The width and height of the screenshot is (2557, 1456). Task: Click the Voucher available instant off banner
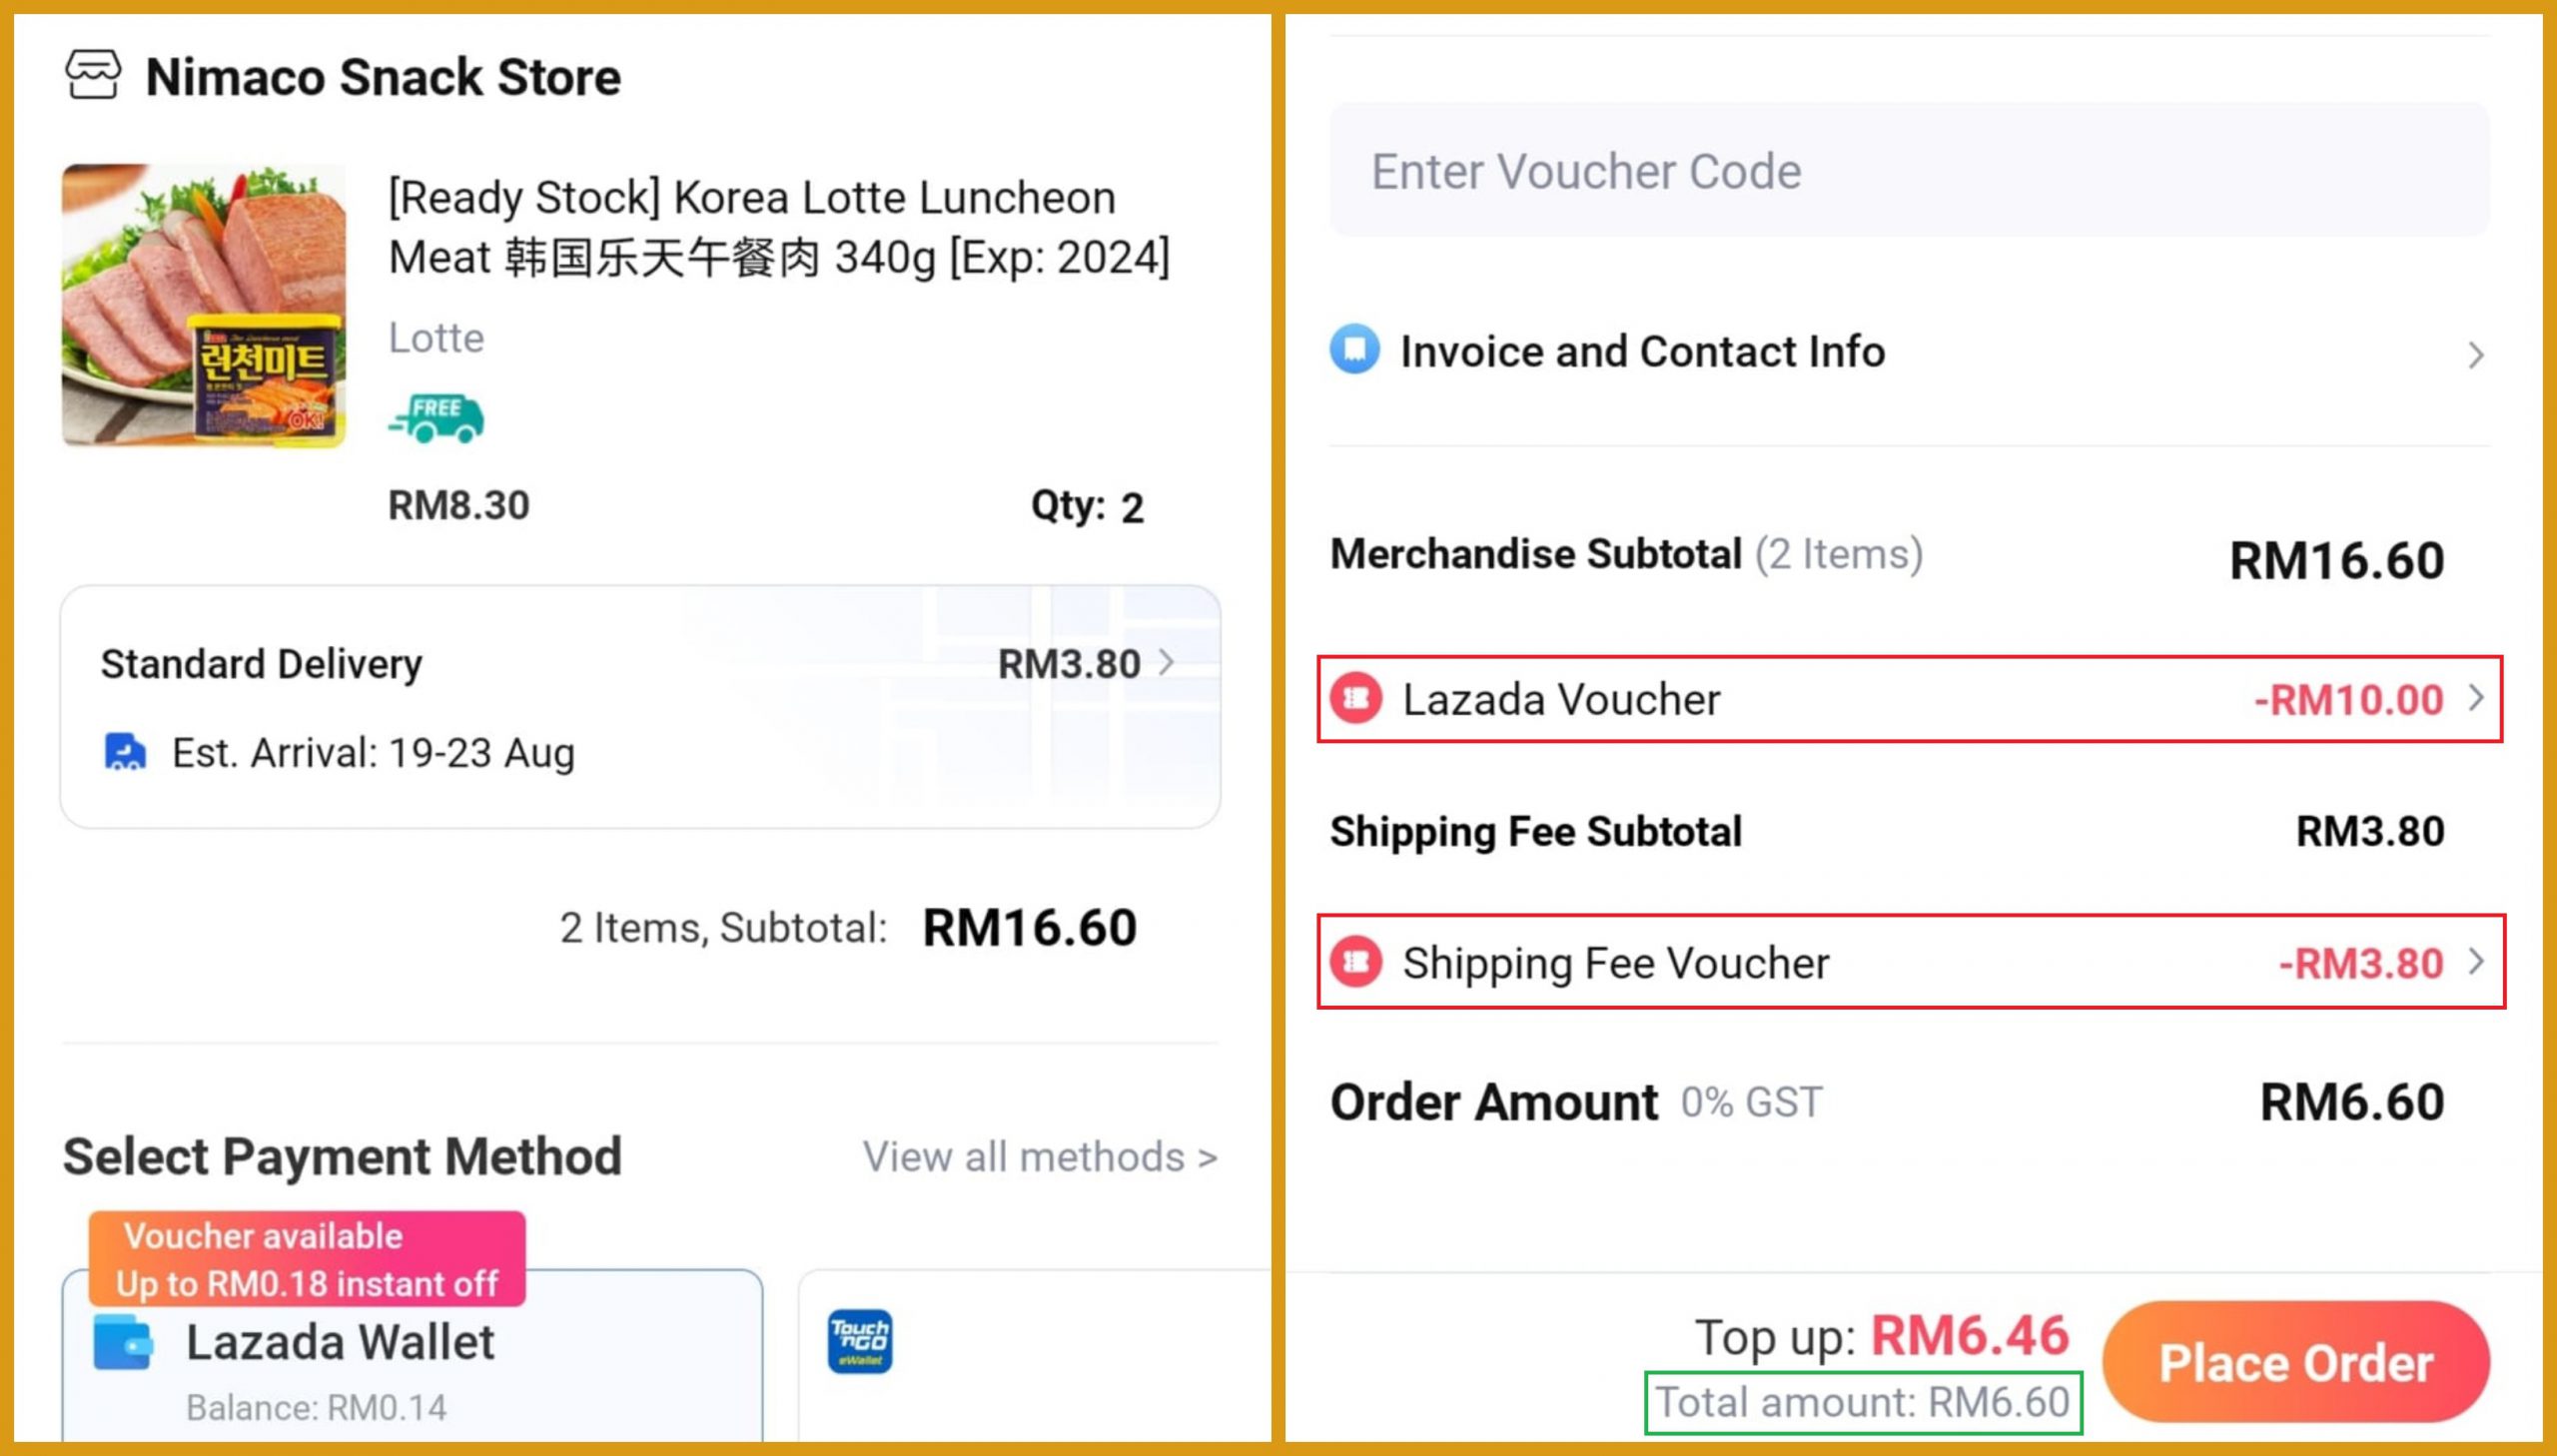point(307,1259)
